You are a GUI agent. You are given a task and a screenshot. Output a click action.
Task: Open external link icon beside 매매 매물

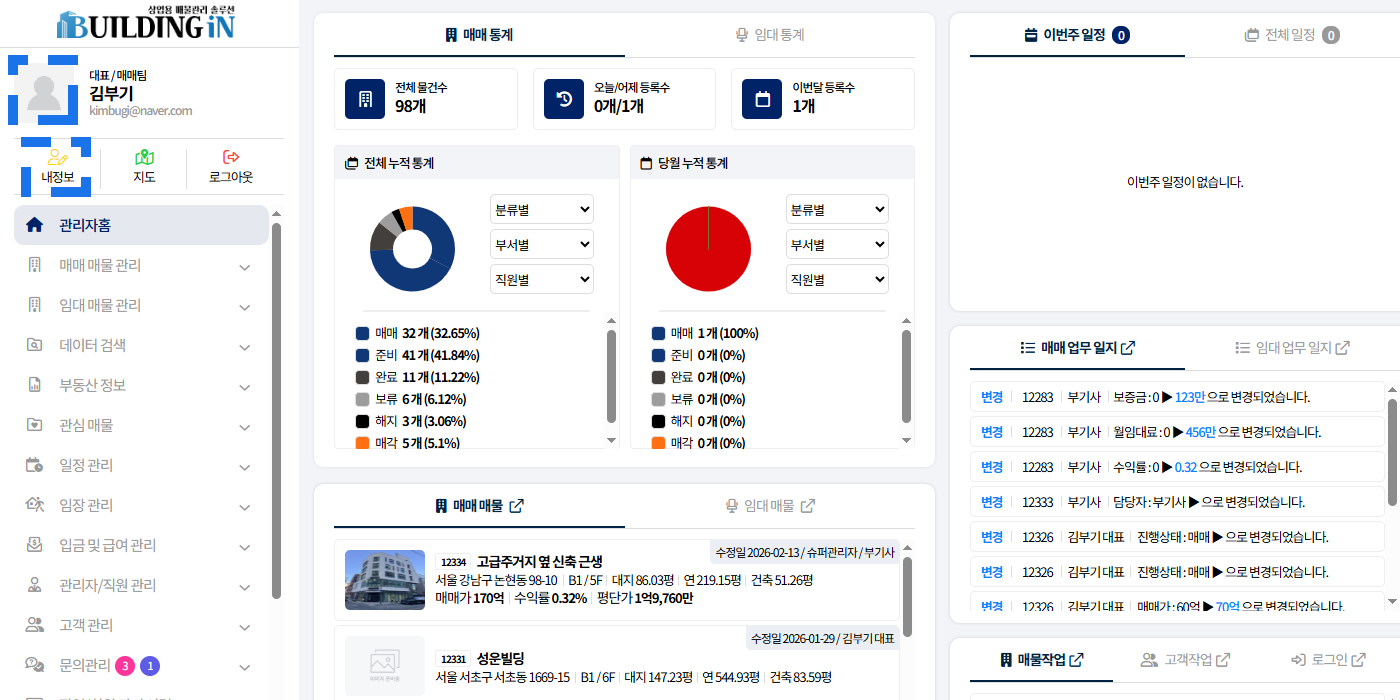point(516,506)
